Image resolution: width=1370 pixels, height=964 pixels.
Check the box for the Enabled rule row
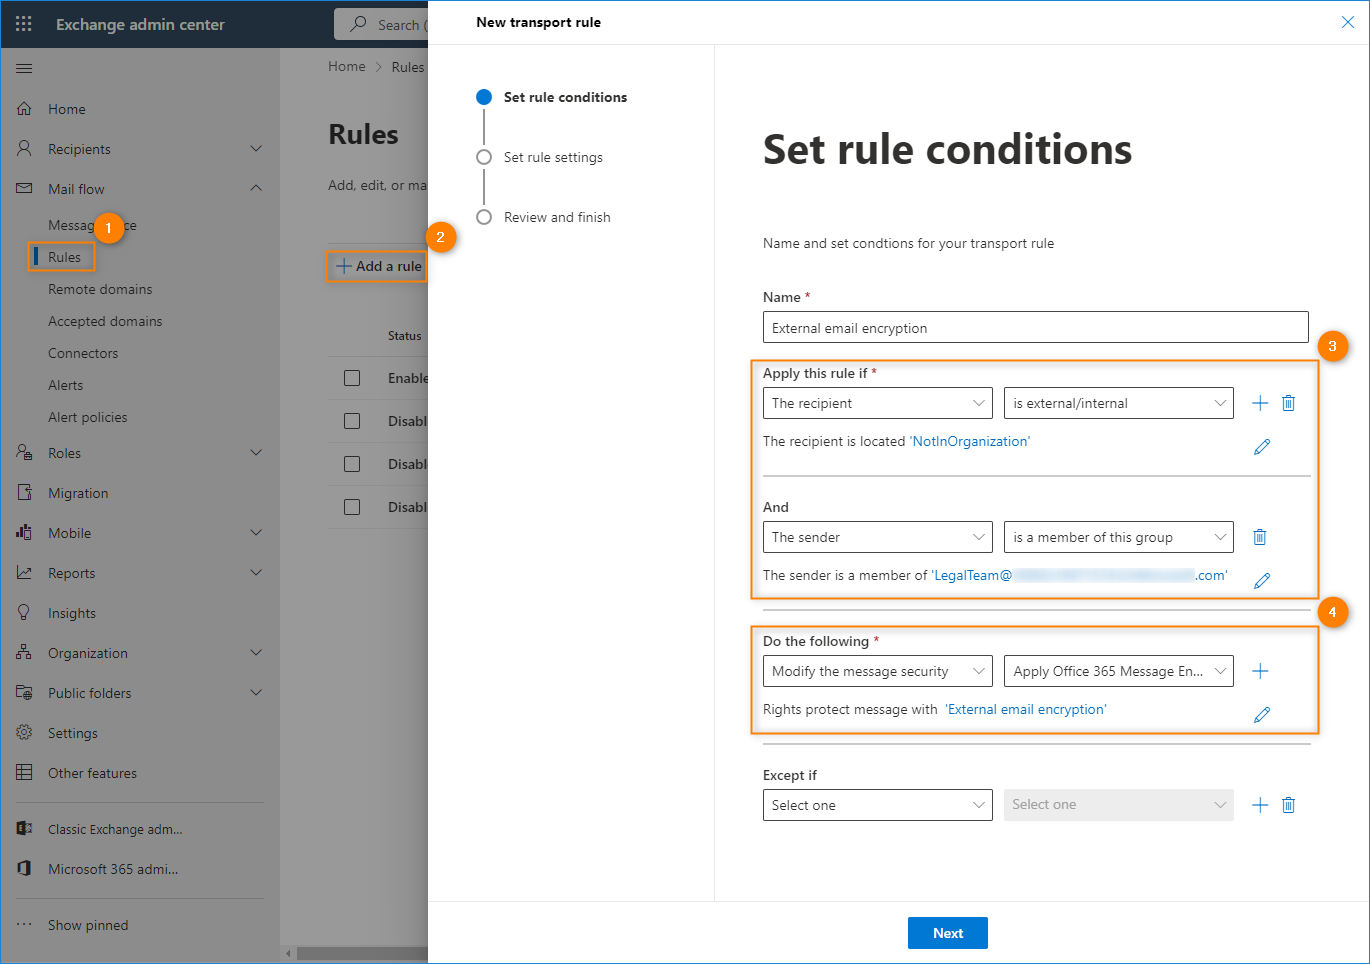point(352,378)
